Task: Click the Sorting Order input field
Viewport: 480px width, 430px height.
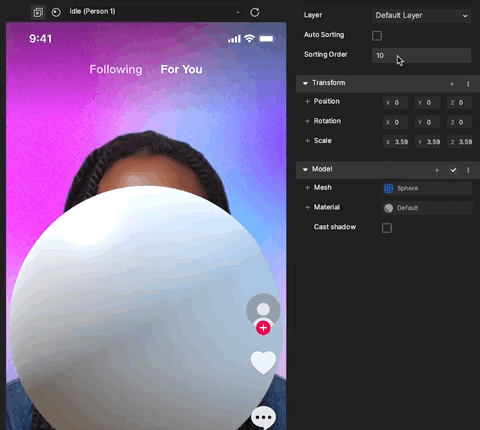Action: [x=421, y=55]
